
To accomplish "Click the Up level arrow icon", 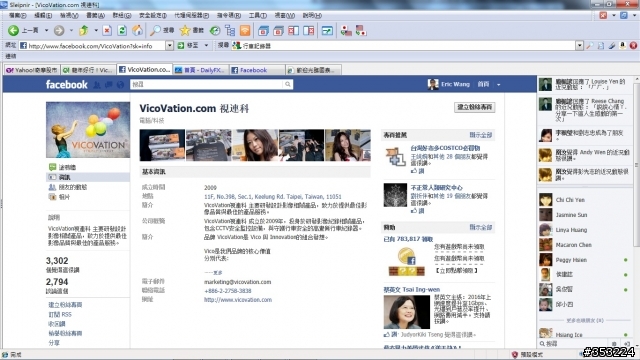I will [84, 31].
